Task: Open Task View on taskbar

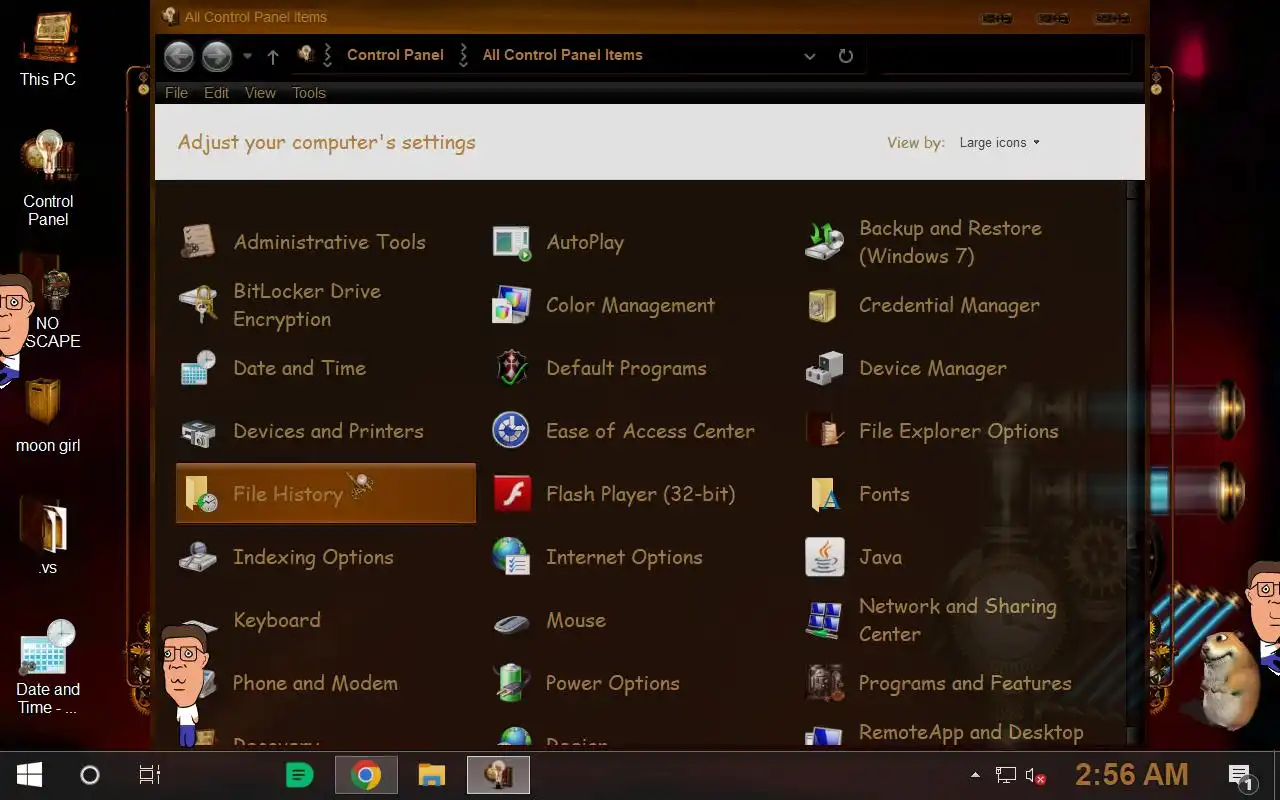Action: tap(150, 775)
